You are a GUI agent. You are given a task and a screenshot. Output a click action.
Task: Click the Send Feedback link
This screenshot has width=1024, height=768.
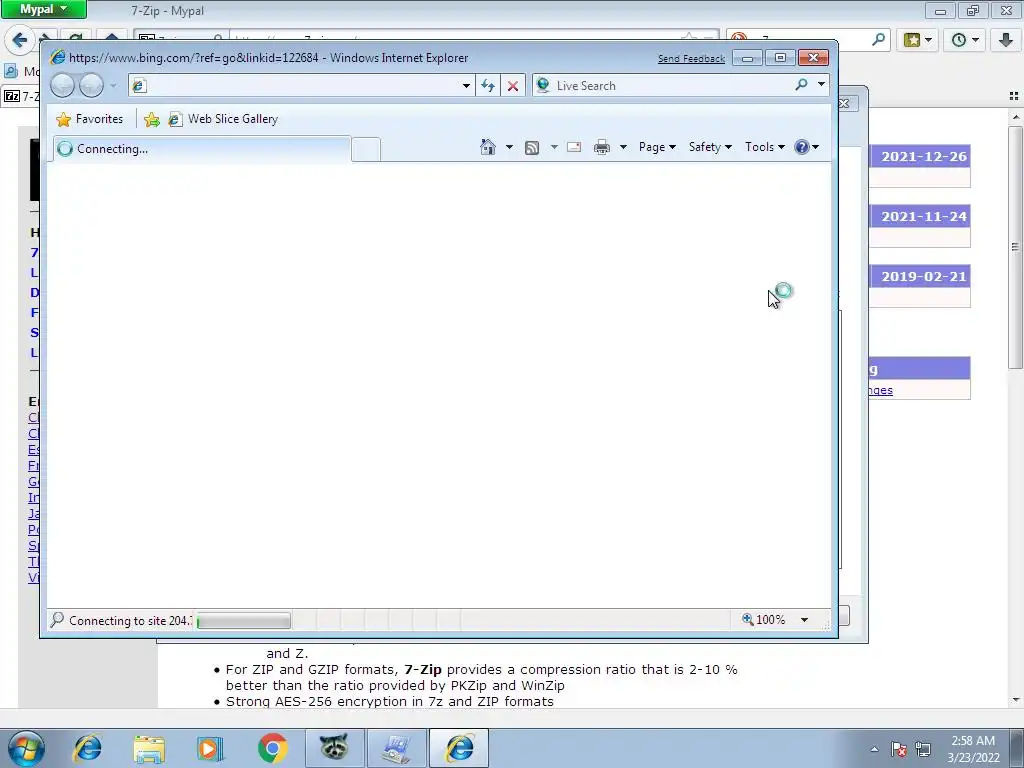click(691, 59)
